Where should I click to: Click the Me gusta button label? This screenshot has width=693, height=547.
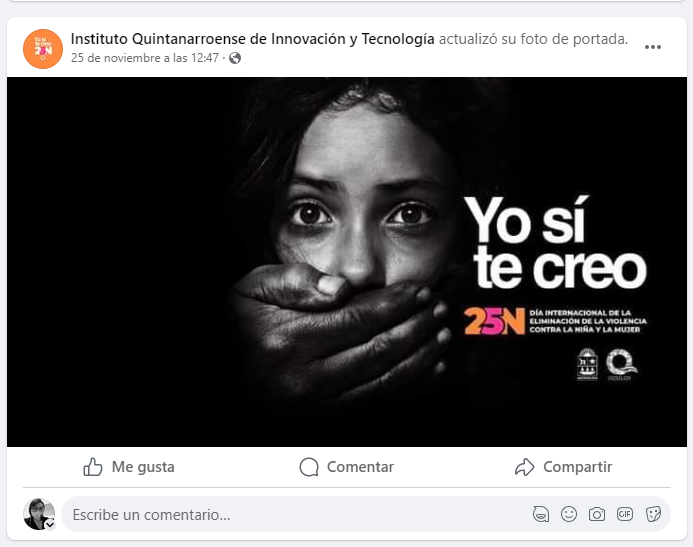[143, 467]
